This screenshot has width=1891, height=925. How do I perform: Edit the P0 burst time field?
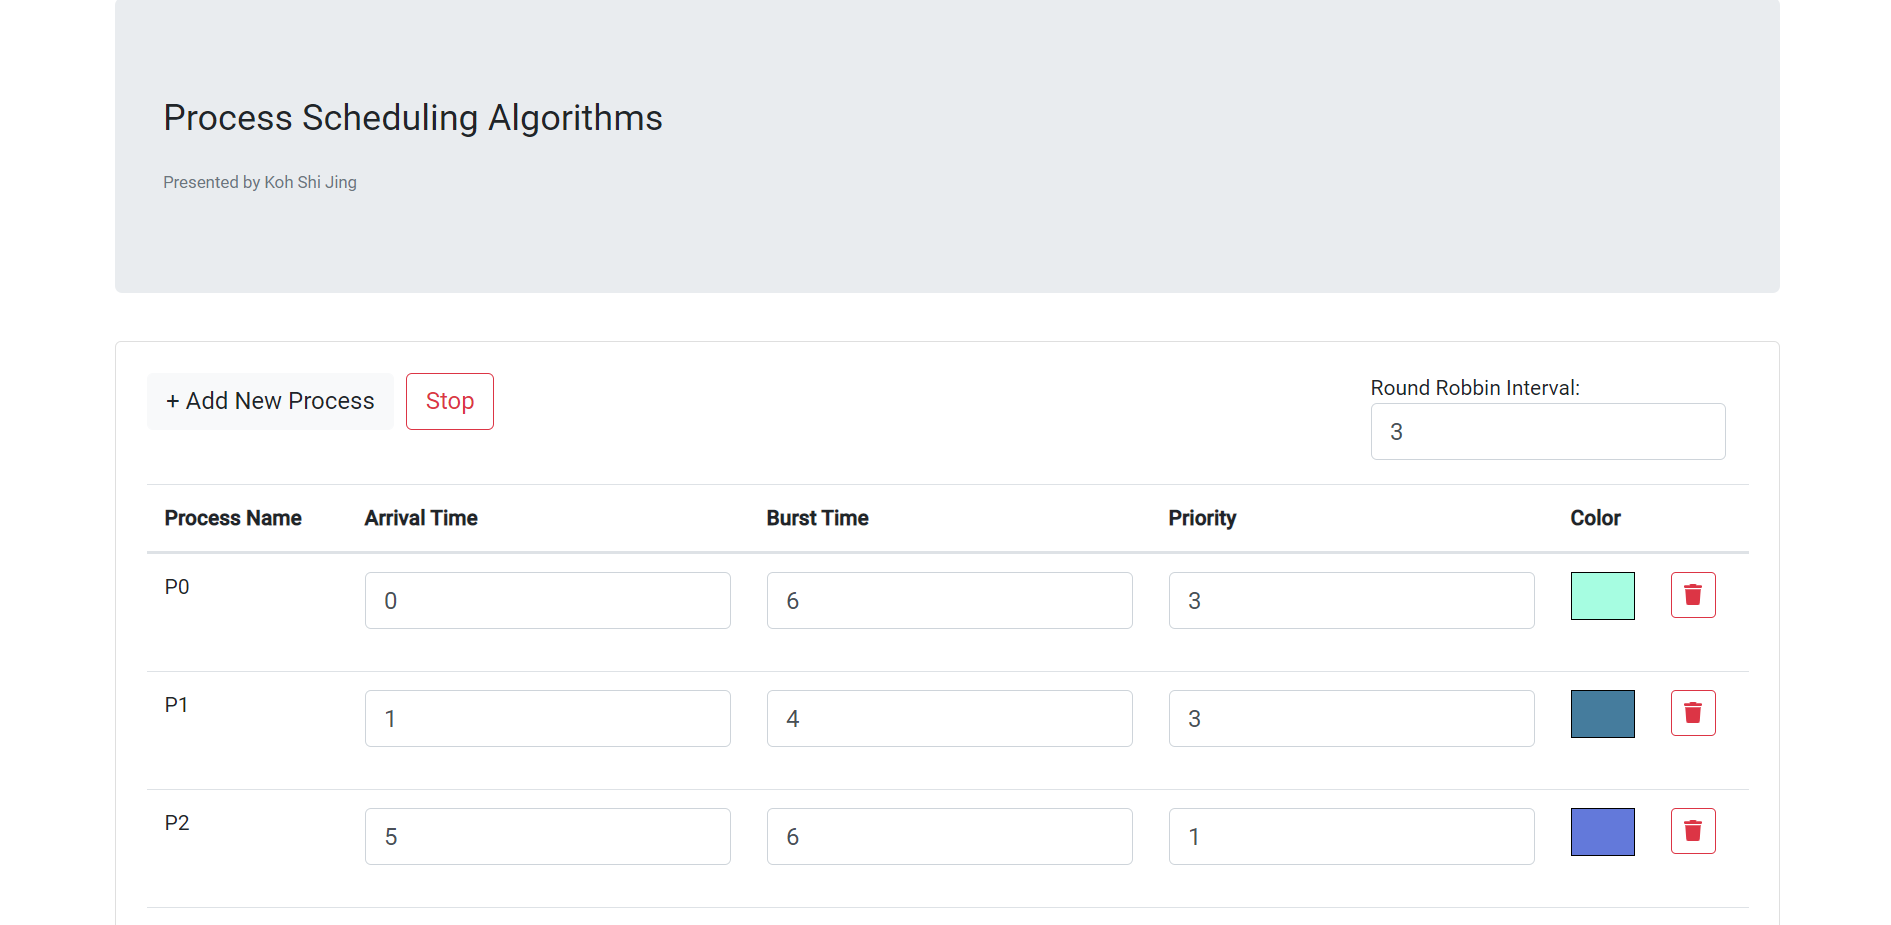950,601
